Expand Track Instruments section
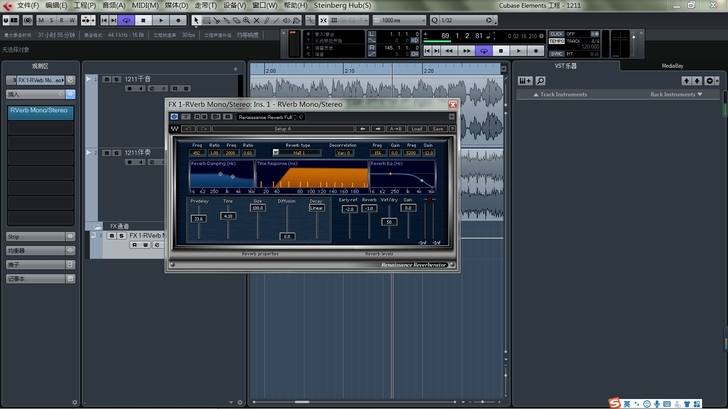728x409 pixels. (560, 95)
